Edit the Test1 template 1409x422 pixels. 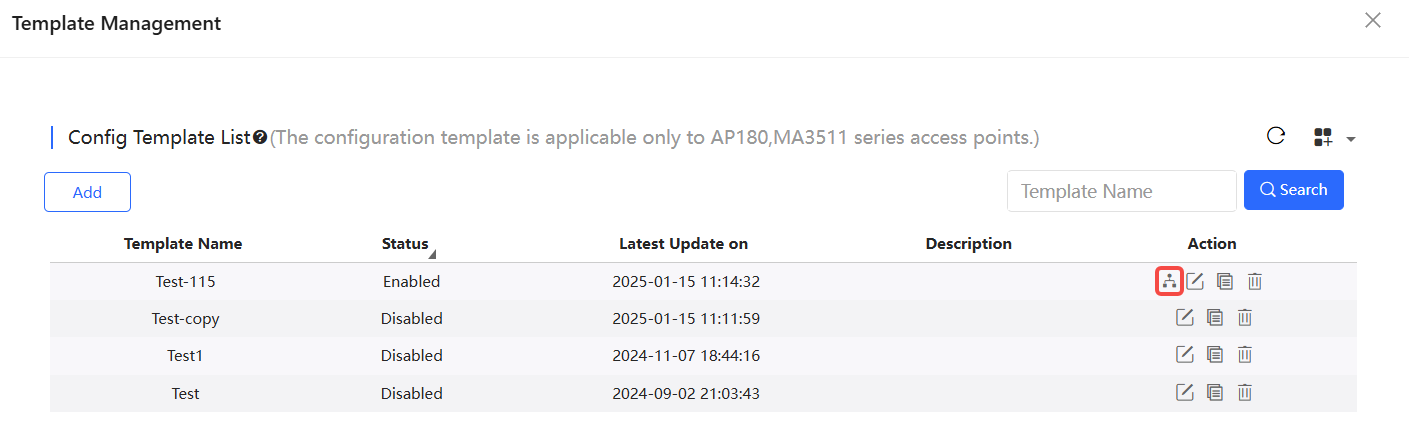click(x=1185, y=354)
